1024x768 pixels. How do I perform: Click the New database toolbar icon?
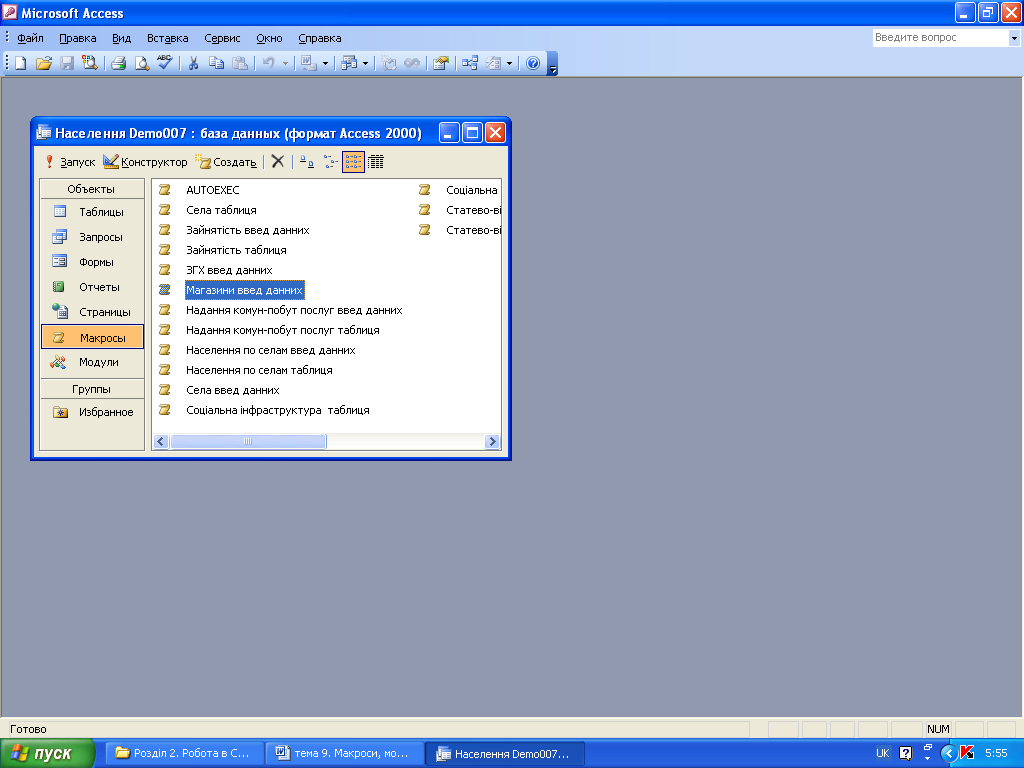[x=21, y=63]
